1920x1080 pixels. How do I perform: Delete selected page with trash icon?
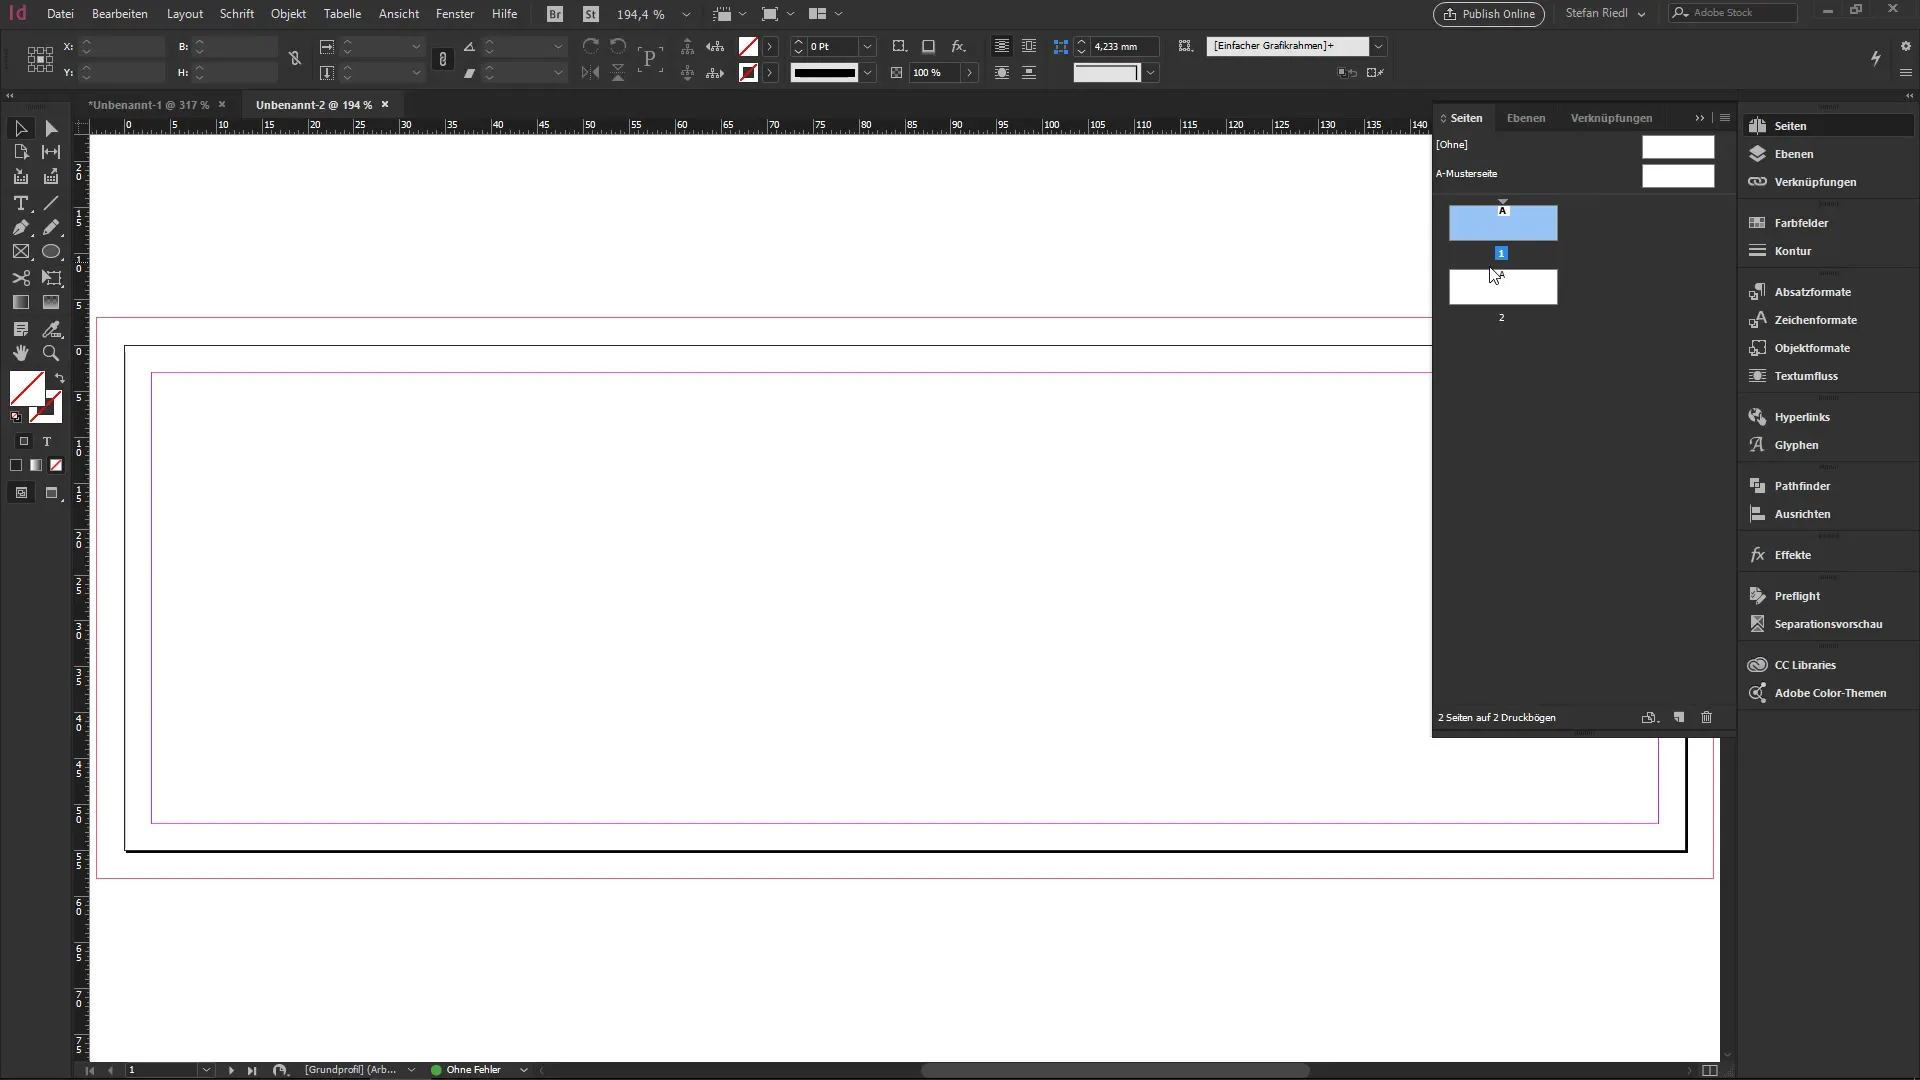(x=1707, y=717)
